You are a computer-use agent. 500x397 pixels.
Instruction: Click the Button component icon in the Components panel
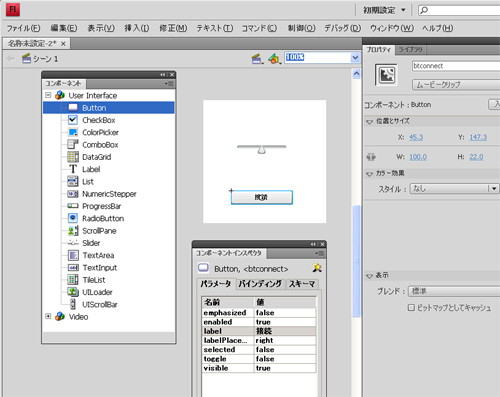73,108
